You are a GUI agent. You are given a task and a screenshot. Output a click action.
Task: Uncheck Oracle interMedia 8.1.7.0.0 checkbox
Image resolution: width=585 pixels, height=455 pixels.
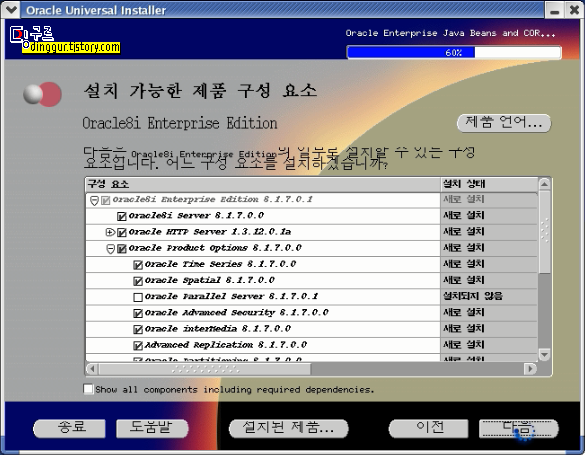pyautogui.click(x=138, y=330)
